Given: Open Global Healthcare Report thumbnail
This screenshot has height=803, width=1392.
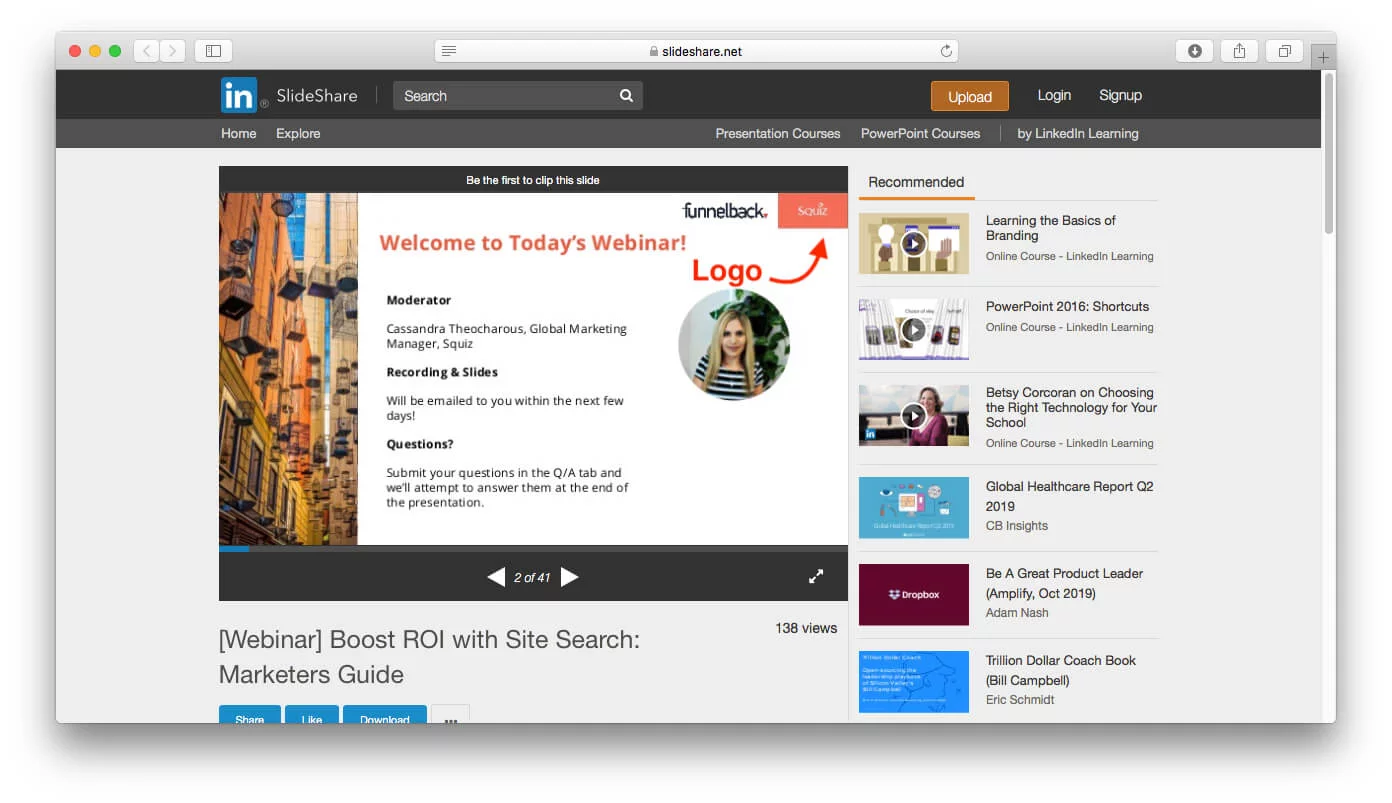Looking at the screenshot, I should [914, 507].
